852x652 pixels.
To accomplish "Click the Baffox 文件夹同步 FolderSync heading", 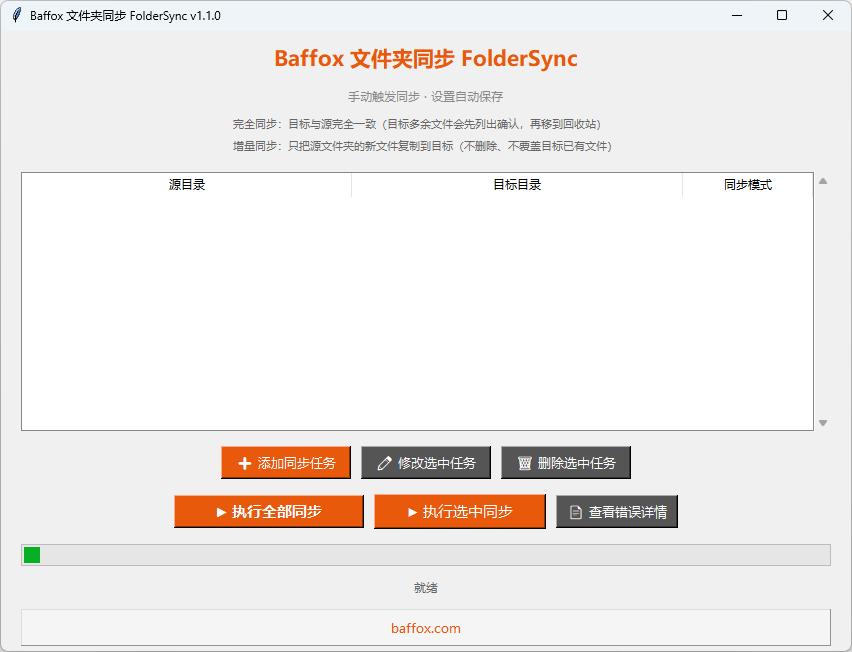I will coord(426,59).
